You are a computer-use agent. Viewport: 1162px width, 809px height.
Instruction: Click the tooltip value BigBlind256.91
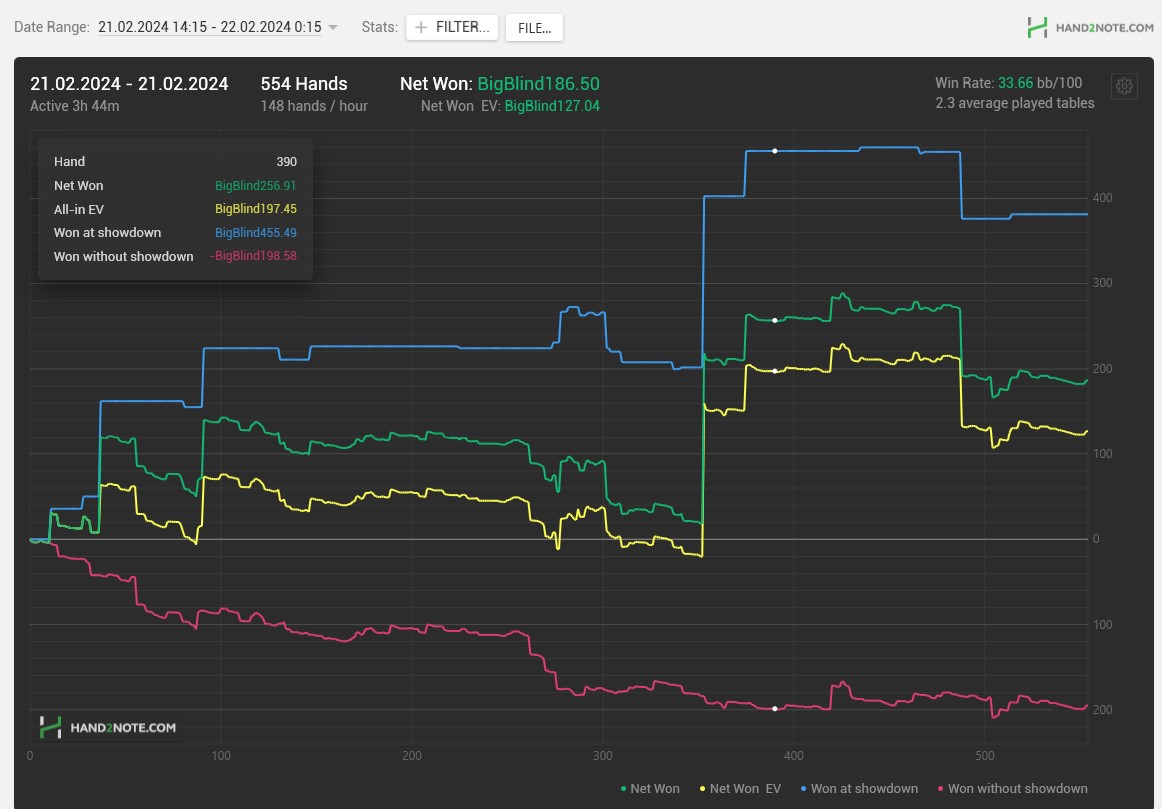(x=256, y=186)
